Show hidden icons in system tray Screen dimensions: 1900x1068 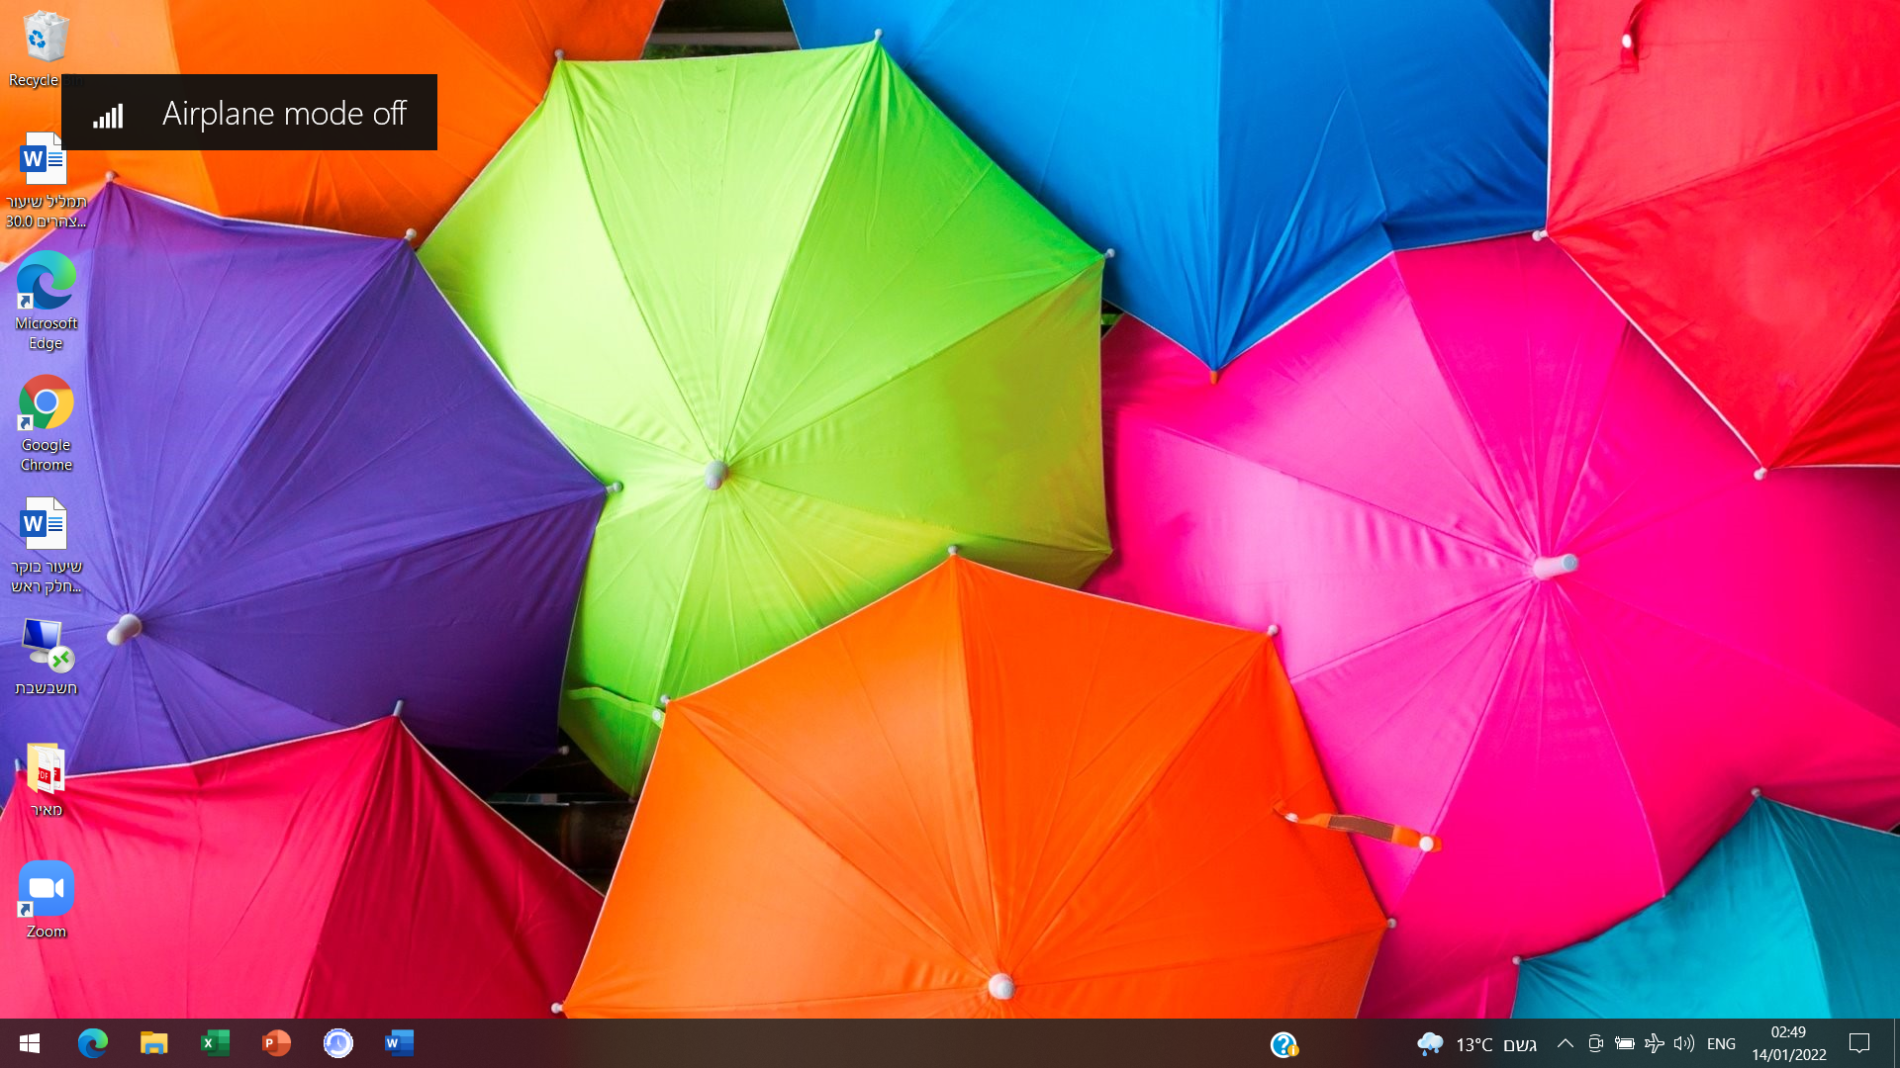pyautogui.click(x=1565, y=1043)
